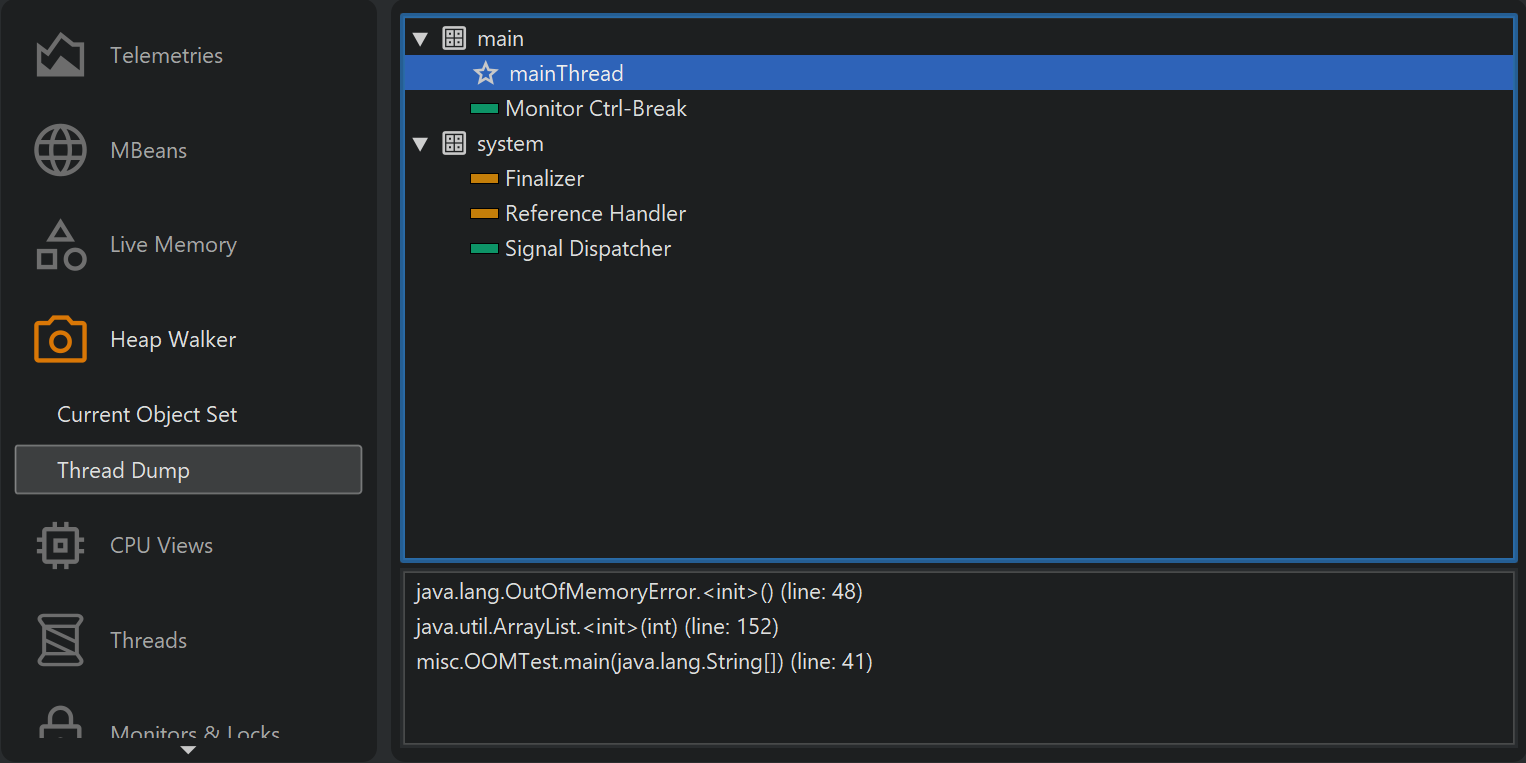This screenshot has height=763, width=1526.
Task: Click the OOMTest.main stack frame line
Action: [x=644, y=662]
